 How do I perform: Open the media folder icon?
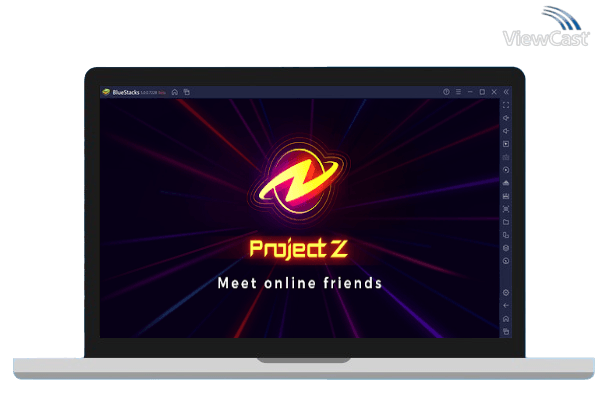point(506,222)
